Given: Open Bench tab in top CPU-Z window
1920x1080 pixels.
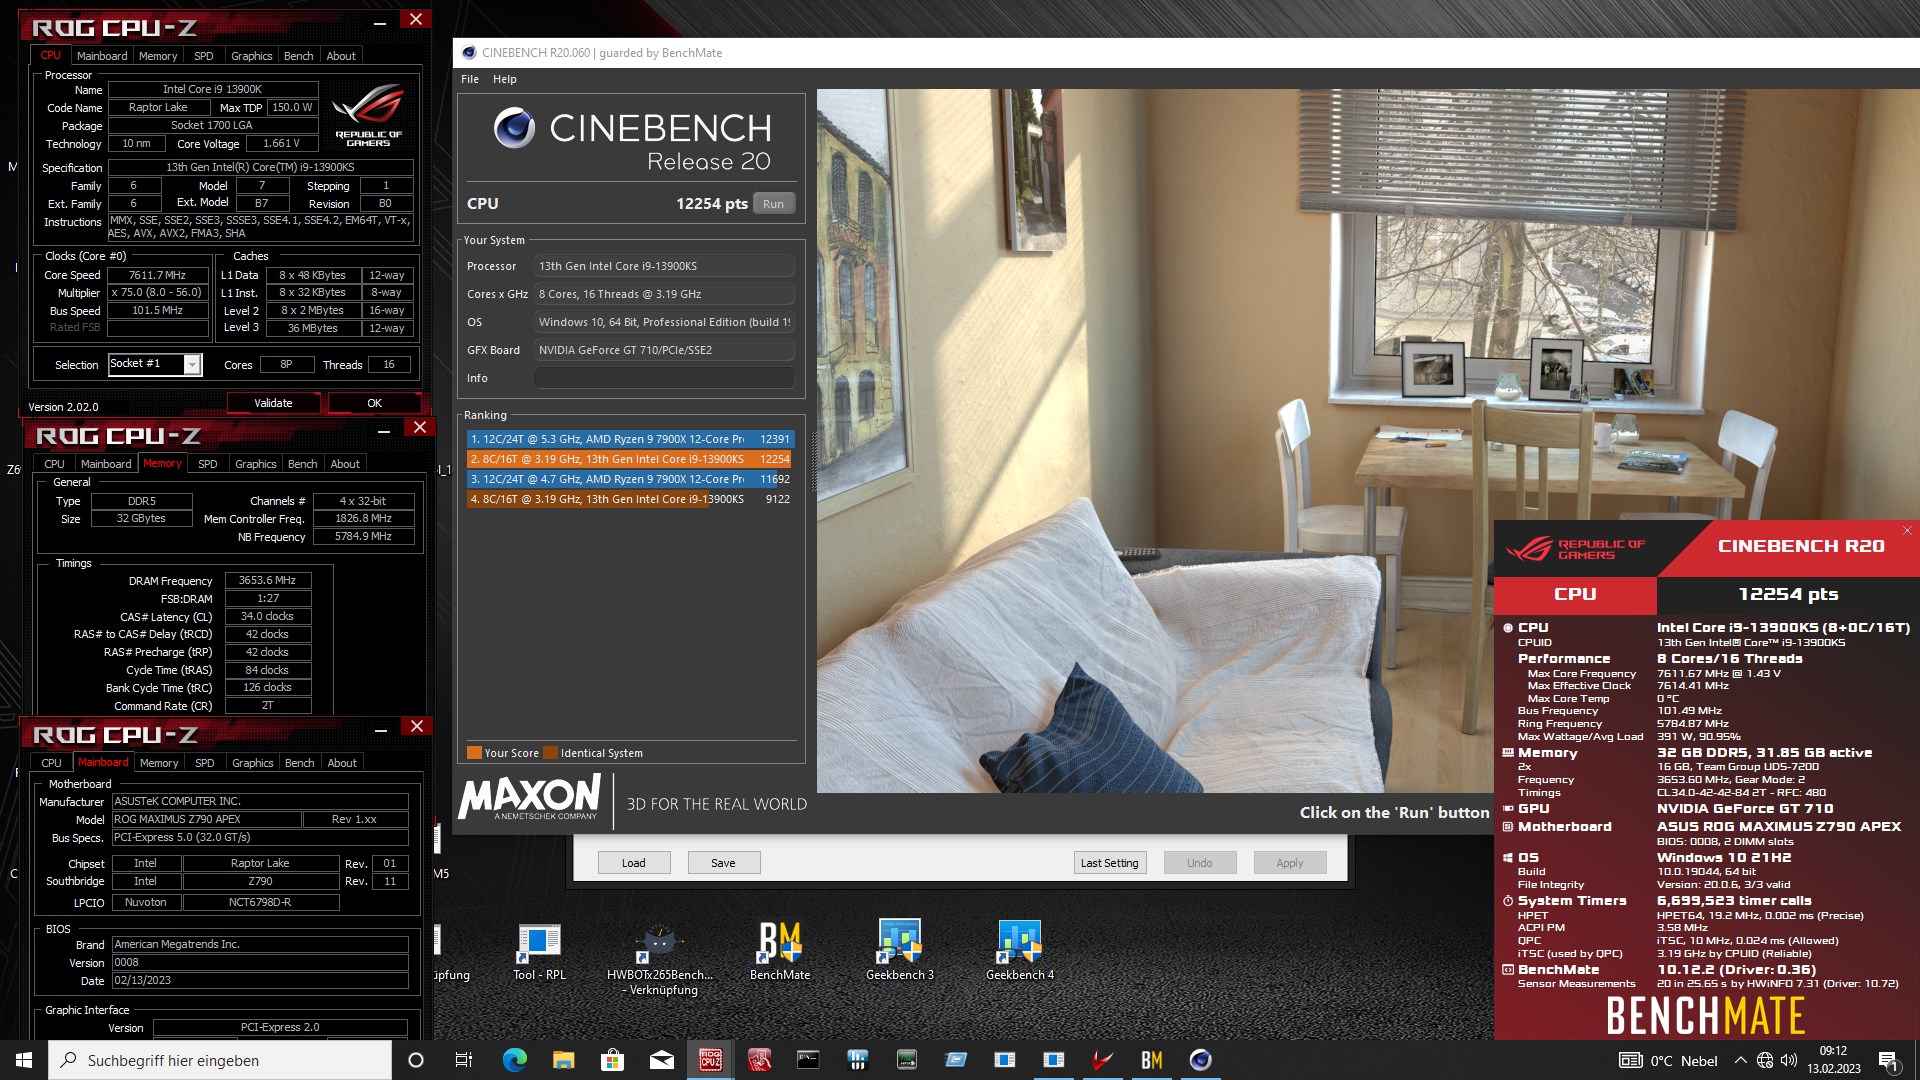Looking at the screenshot, I should tap(298, 56).
